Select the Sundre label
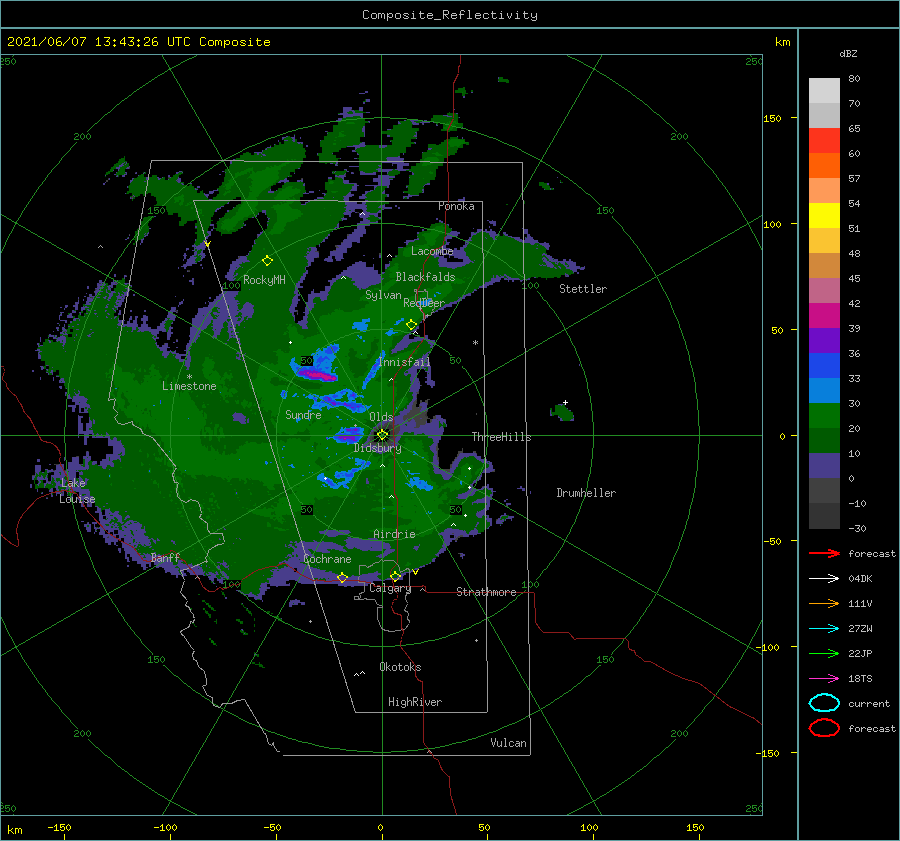This screenshot has width=900, height=841. click(x=303, y=414)
